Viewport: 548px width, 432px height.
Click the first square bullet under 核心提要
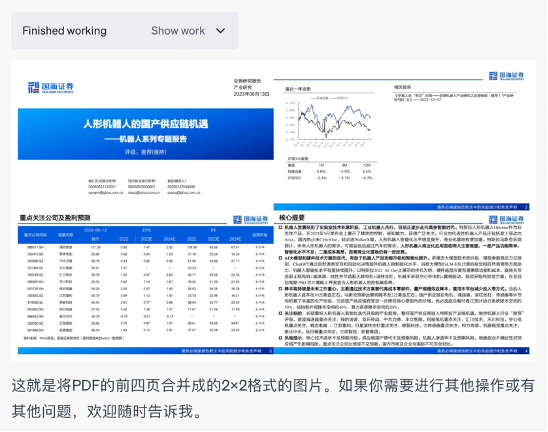click(x=280, y=227)
